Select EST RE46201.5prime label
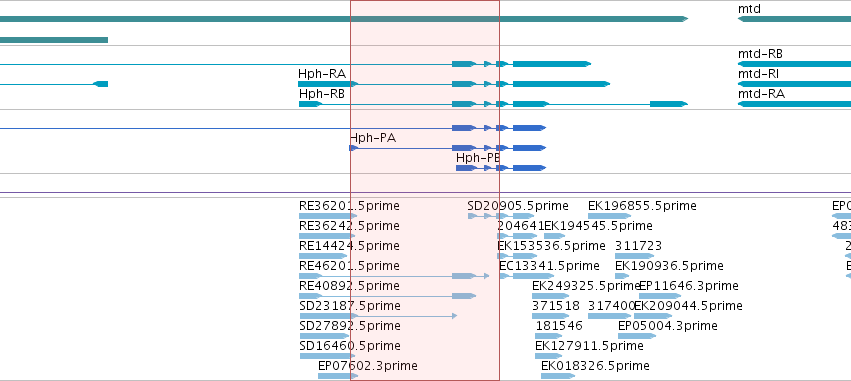 (349, 266)
